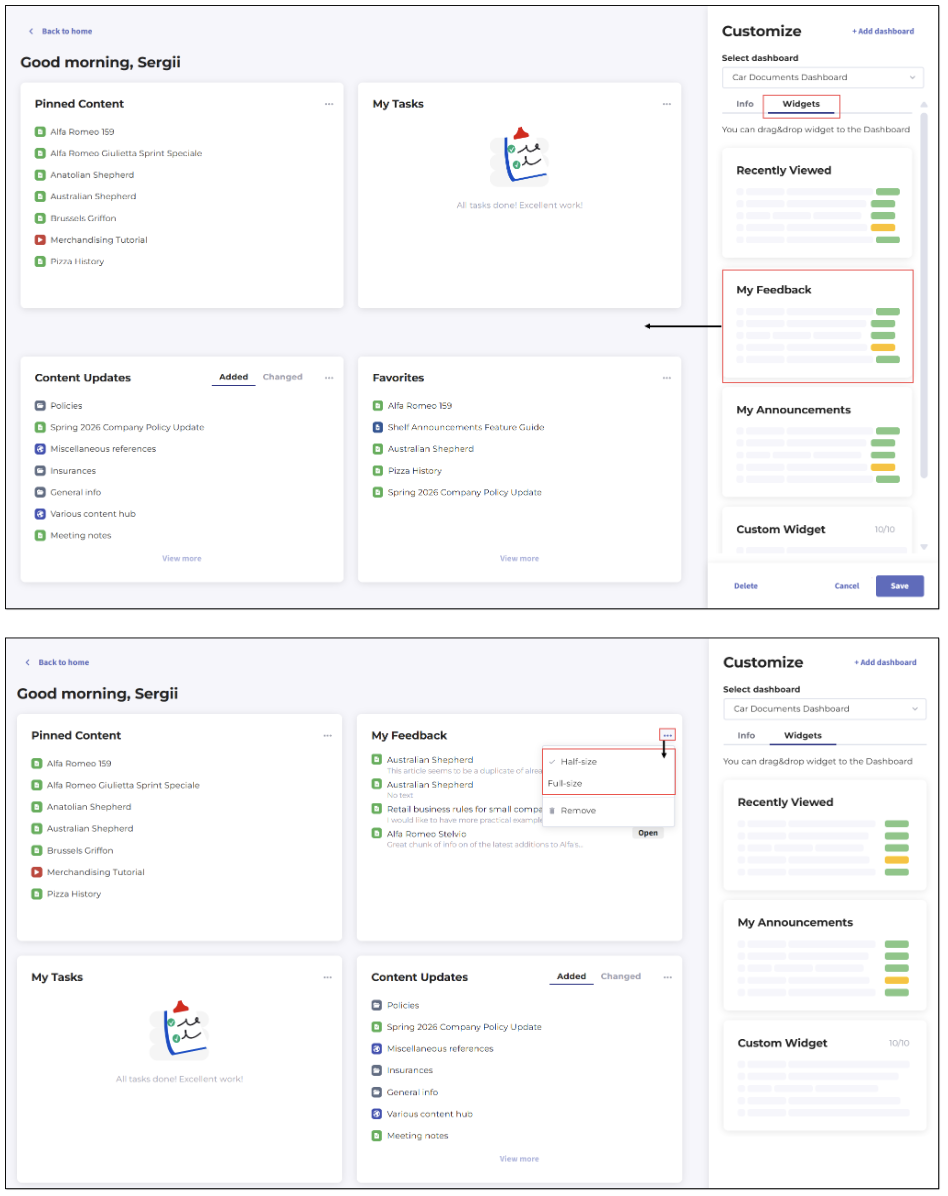The height and width of the screenshot is (1196, 948).
Task: Switch to Info tab in upper Customize panel
Action: coord(744,104)
